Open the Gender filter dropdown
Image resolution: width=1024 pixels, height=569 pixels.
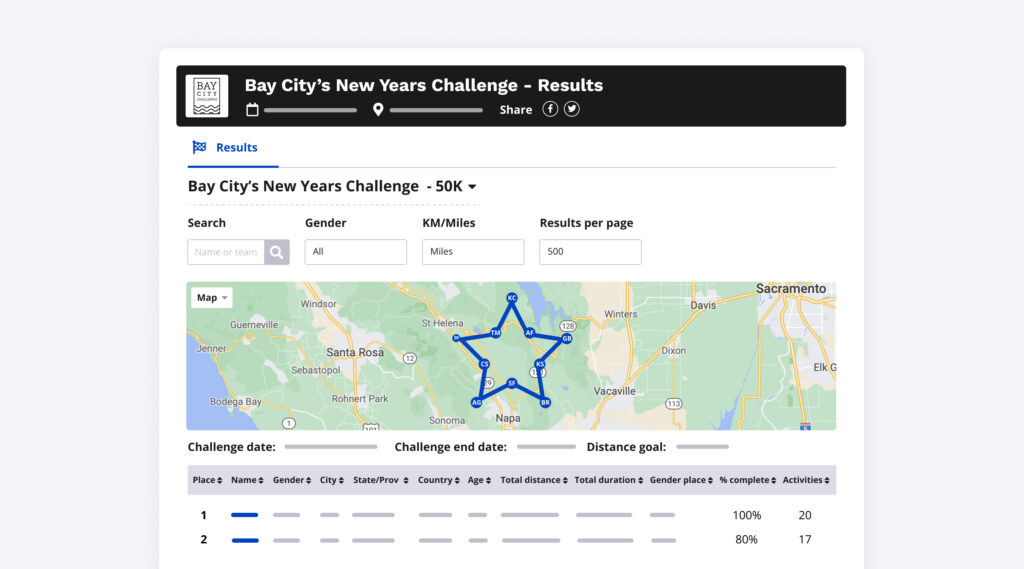pyautogui.click(x=356, y=252)
